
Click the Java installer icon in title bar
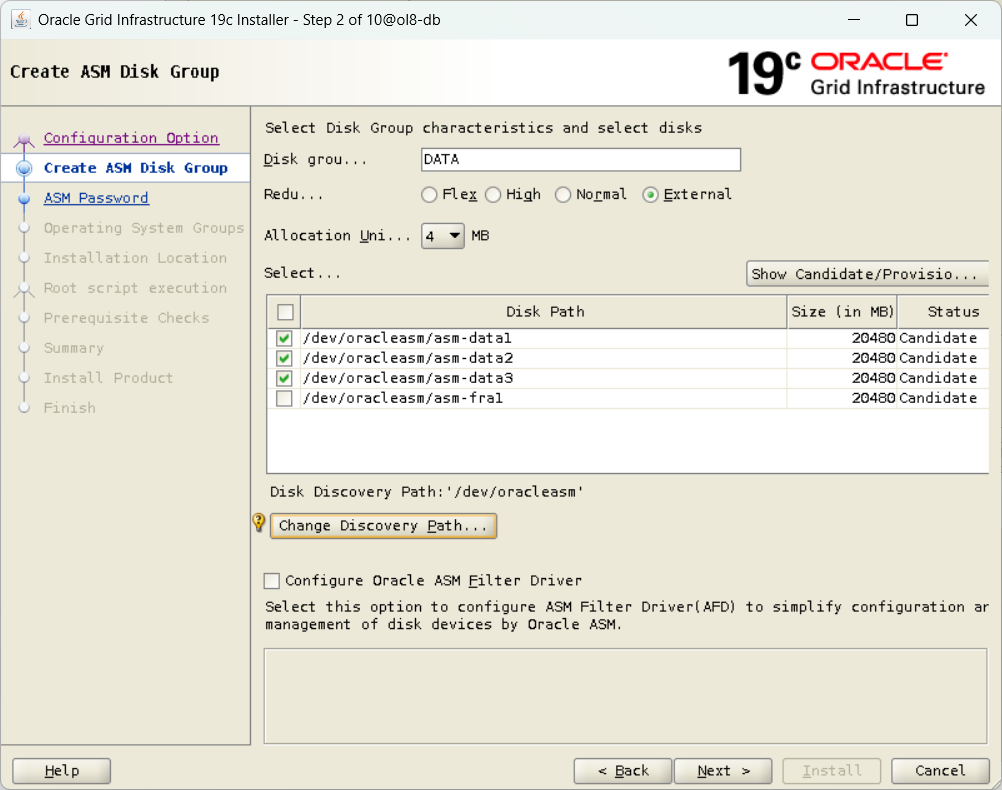[x=20, y=20]
